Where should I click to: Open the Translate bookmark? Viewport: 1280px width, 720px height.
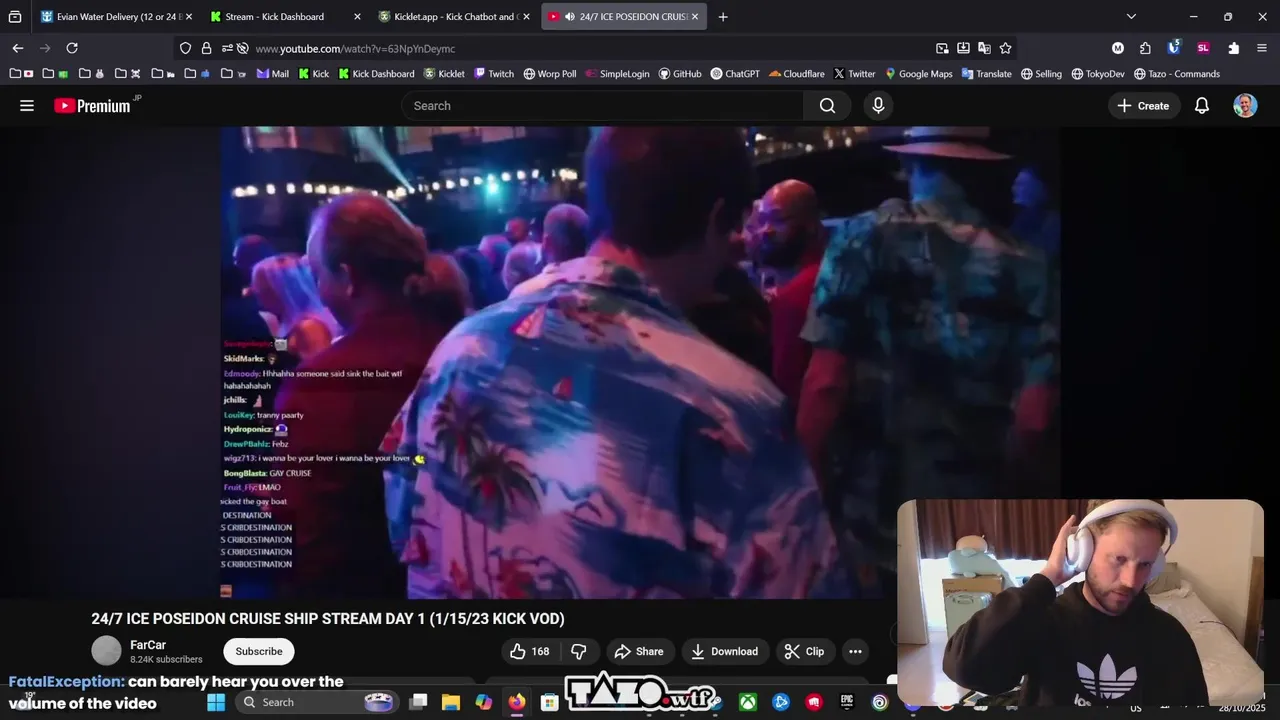pyautogui.click(x=986, y=74)
